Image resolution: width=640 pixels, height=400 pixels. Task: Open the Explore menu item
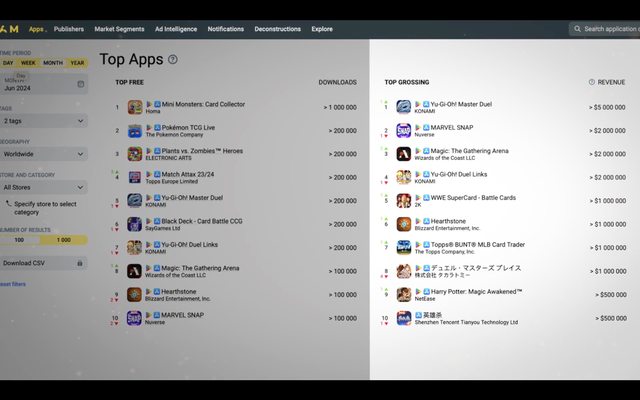(x=322, y=29)
